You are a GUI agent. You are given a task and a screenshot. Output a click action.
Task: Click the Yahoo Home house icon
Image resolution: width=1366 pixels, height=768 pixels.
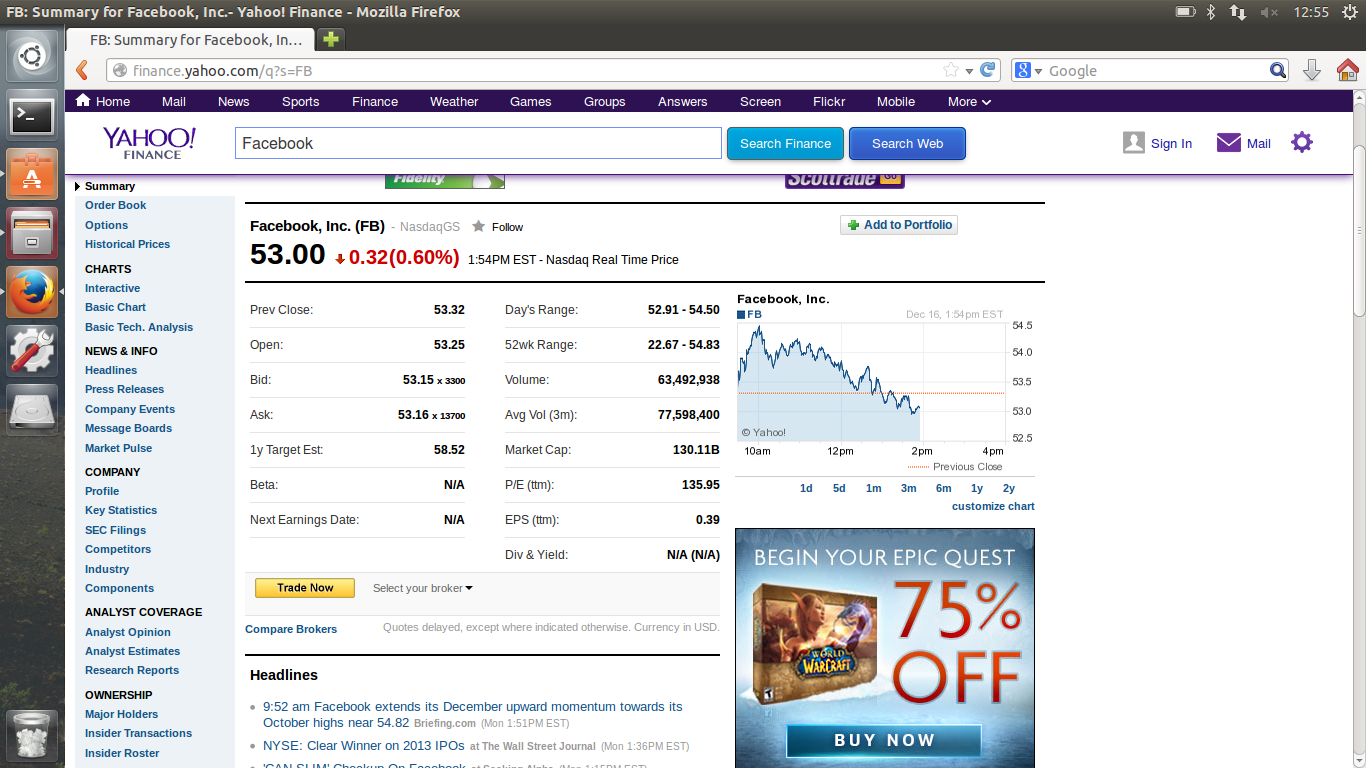(84, 100)
